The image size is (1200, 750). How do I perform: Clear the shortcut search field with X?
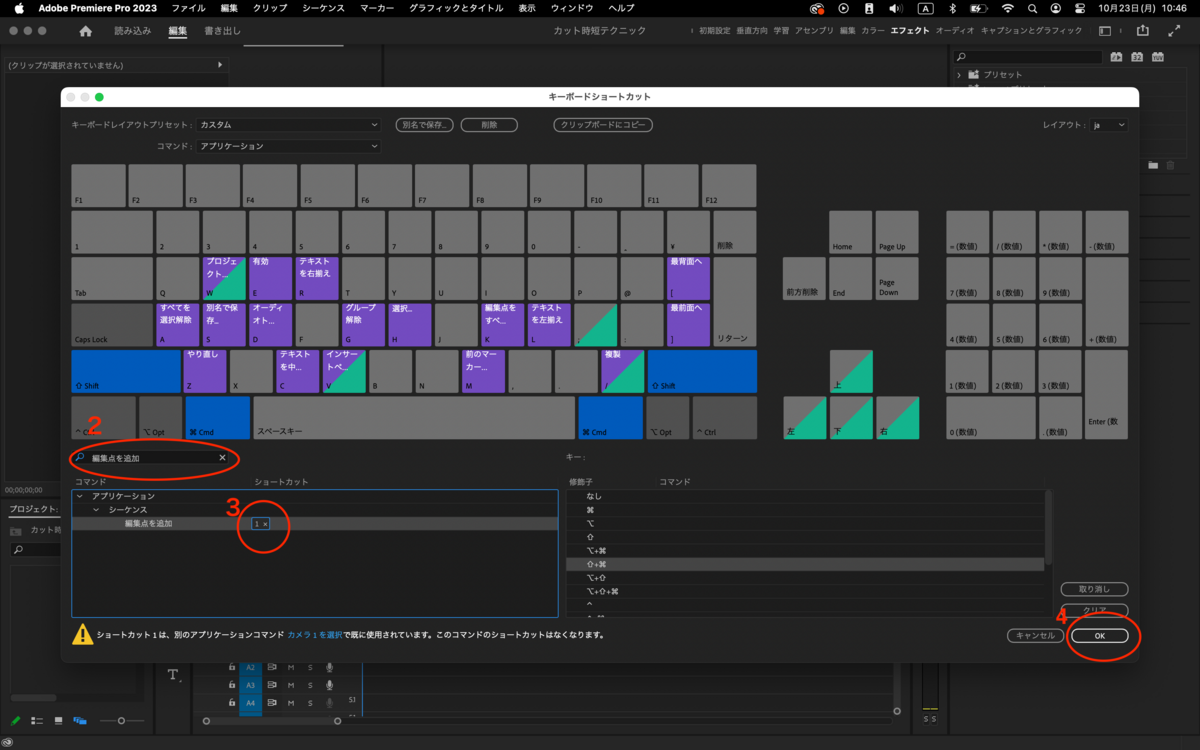pos(223,458)
